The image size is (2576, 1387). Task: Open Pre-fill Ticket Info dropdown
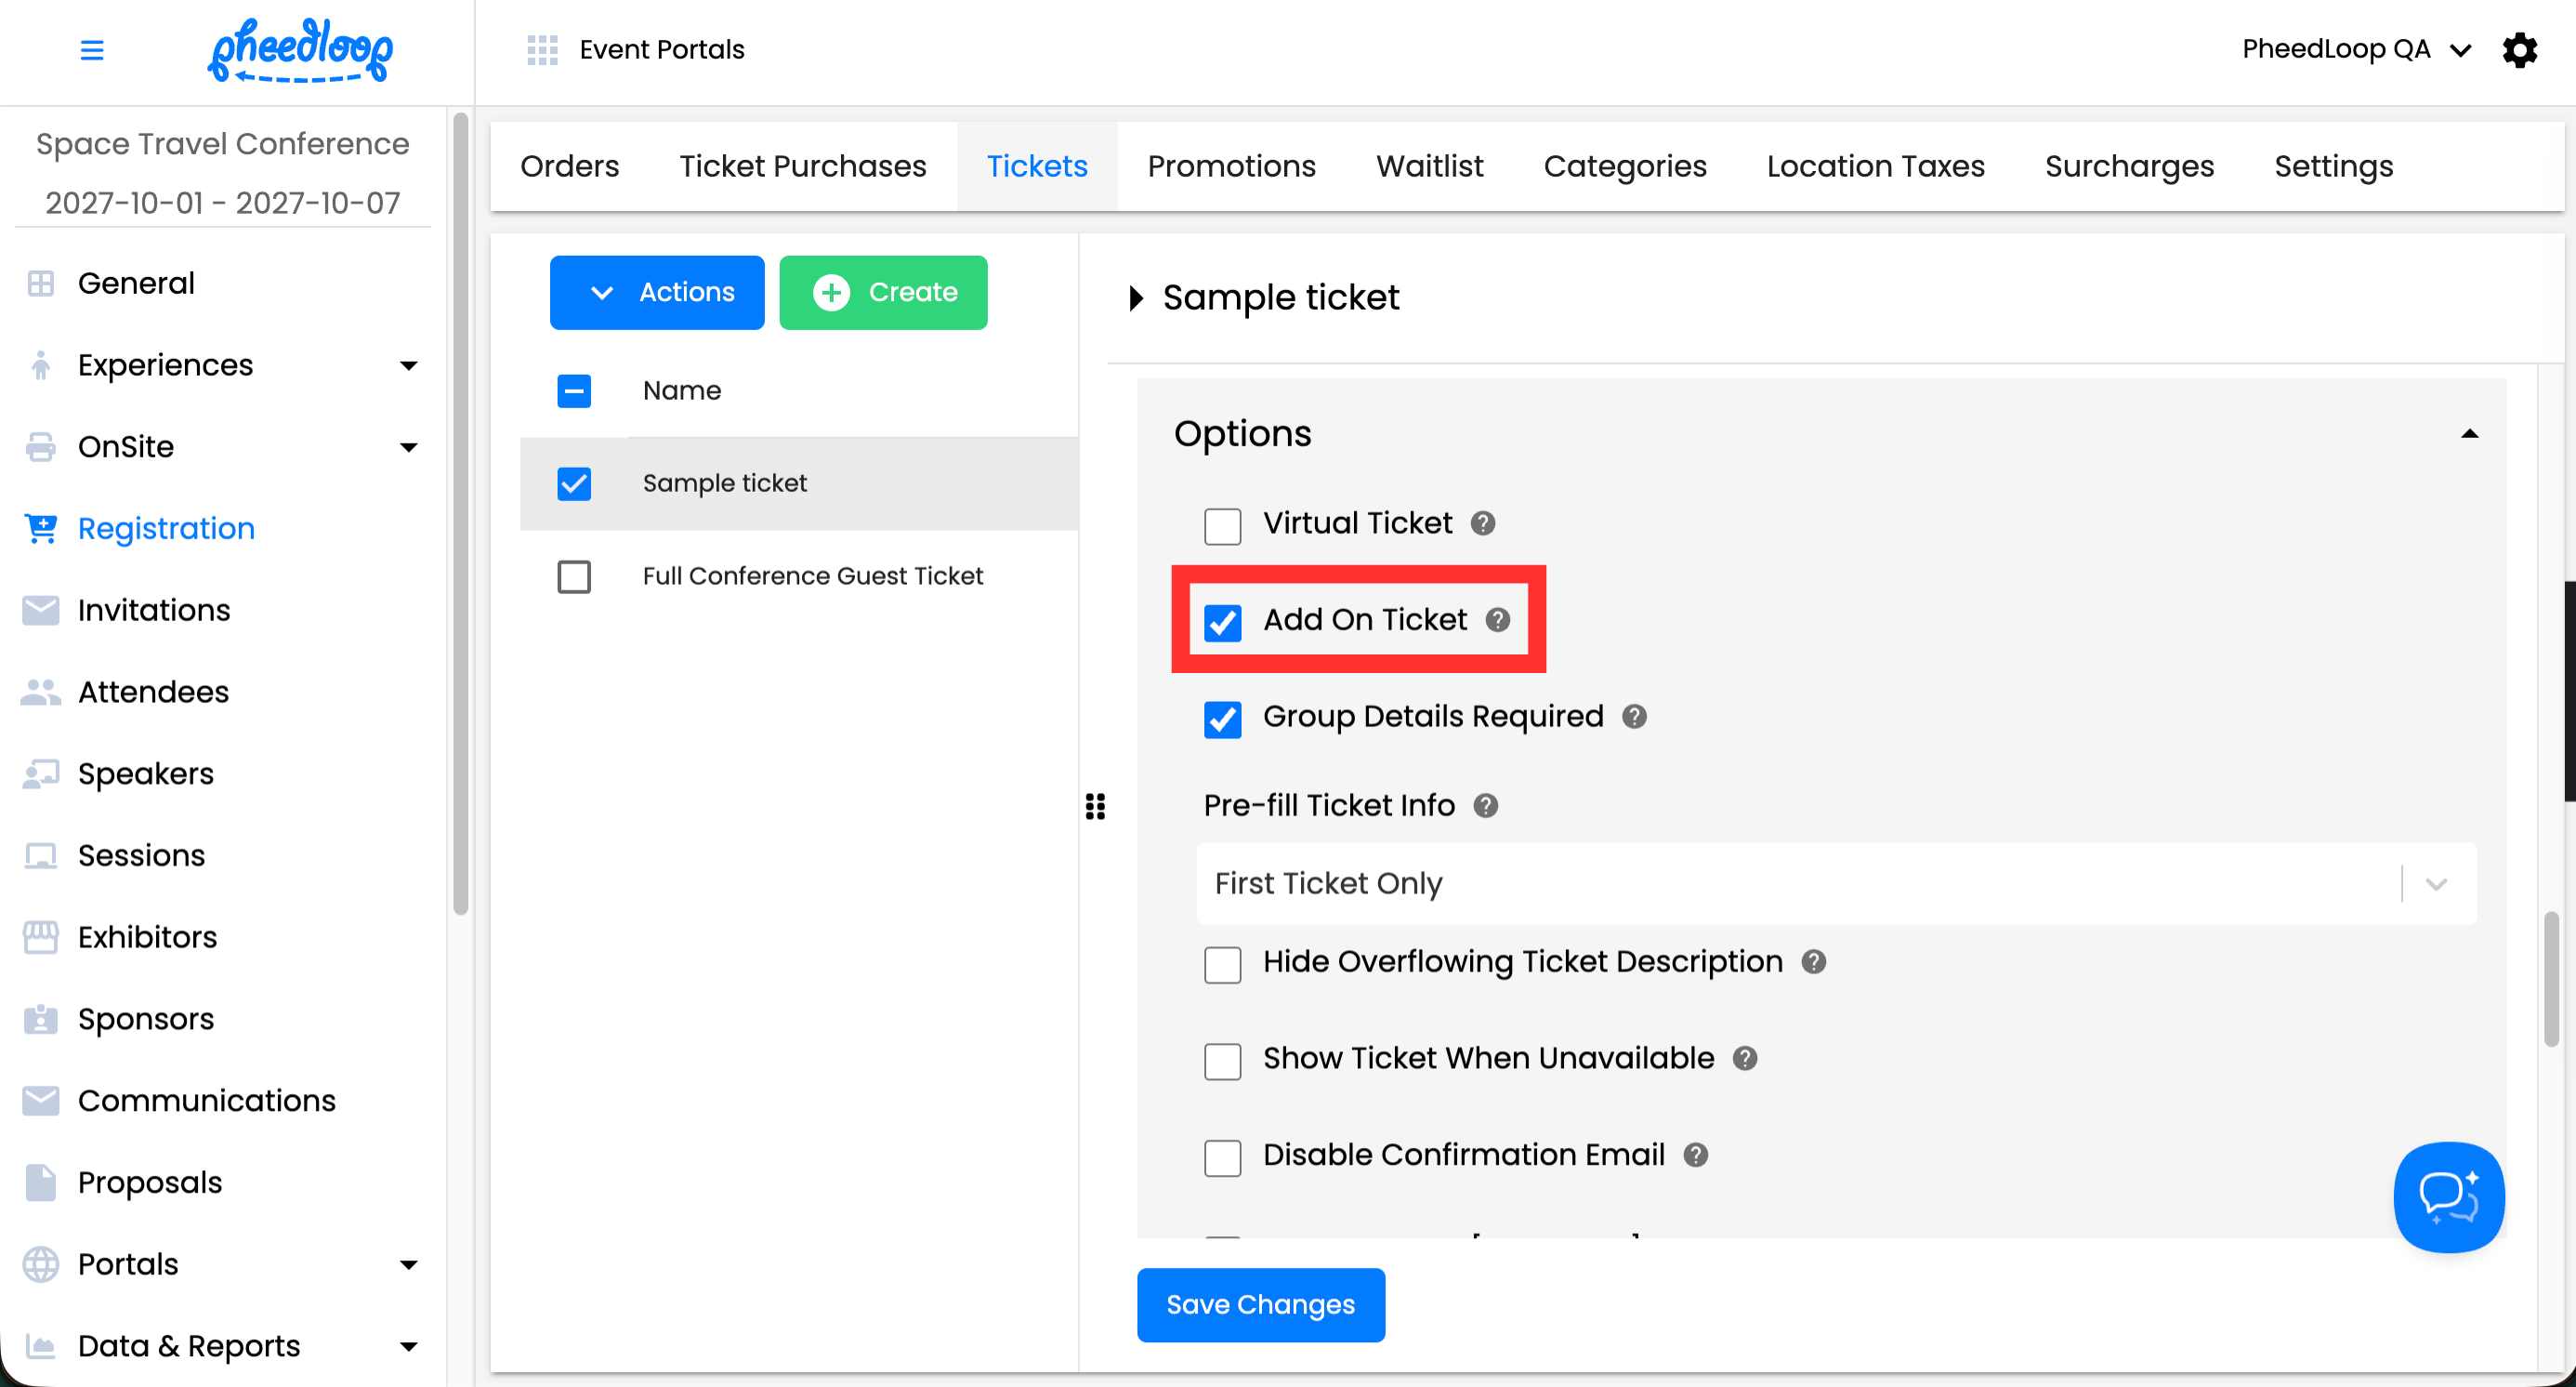click(1835, 884)
